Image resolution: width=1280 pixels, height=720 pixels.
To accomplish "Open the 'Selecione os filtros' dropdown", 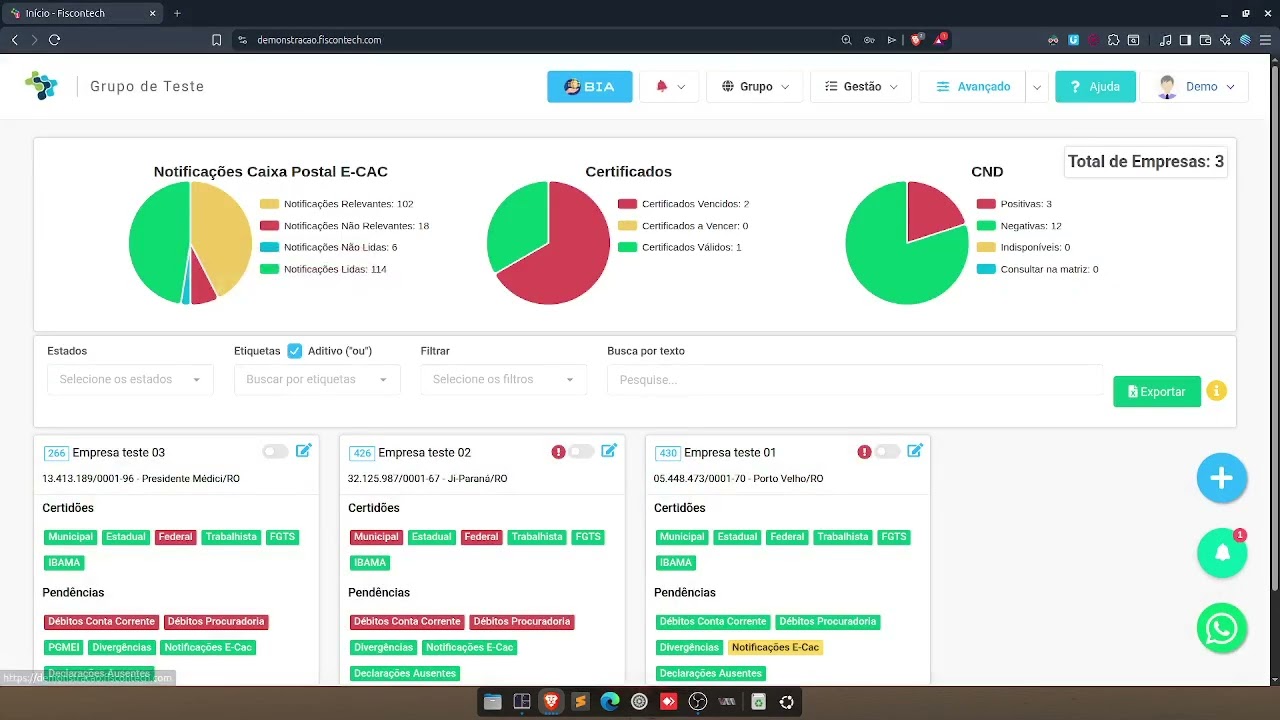I will (x=504, y=380).
